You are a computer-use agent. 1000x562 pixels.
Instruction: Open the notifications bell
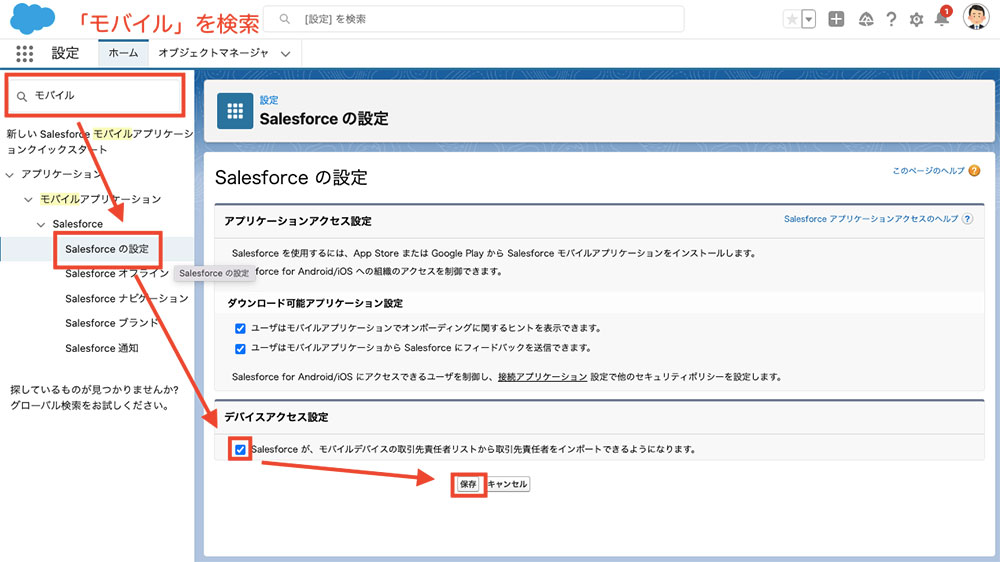(941, 19)
